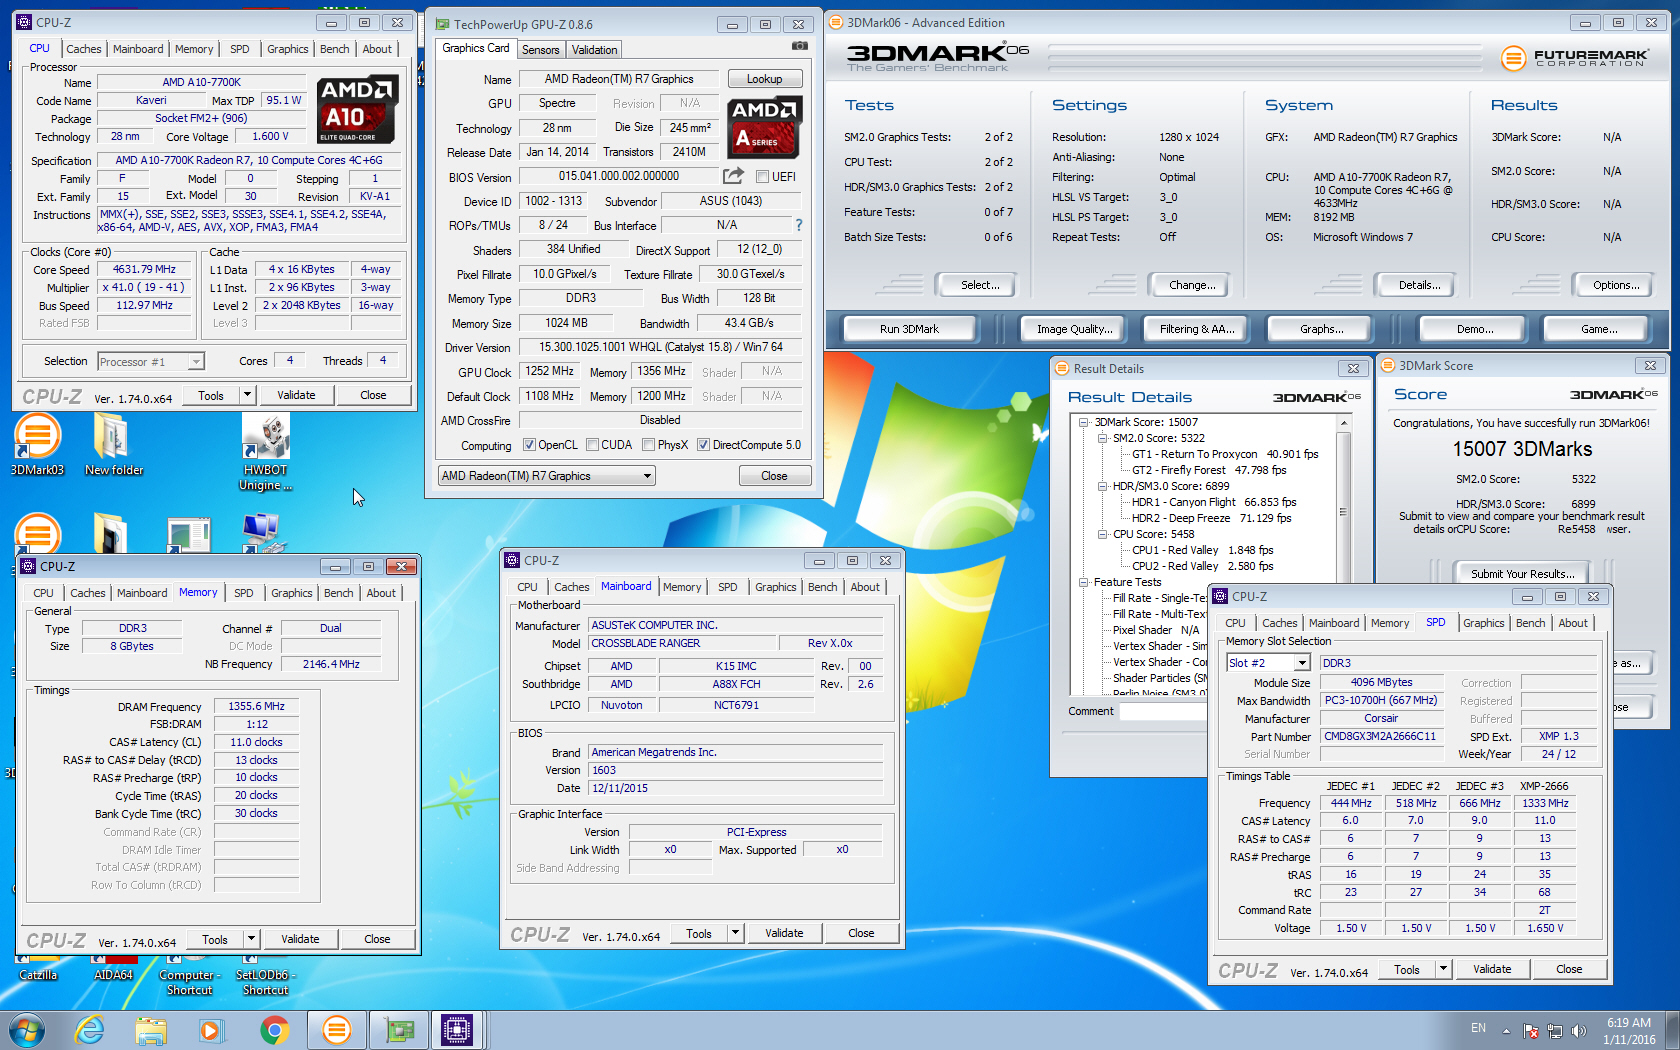Select the SetLODb6 Shortcut desktop icon
The image size is (1680, 1050).
[x=265, y=976]
